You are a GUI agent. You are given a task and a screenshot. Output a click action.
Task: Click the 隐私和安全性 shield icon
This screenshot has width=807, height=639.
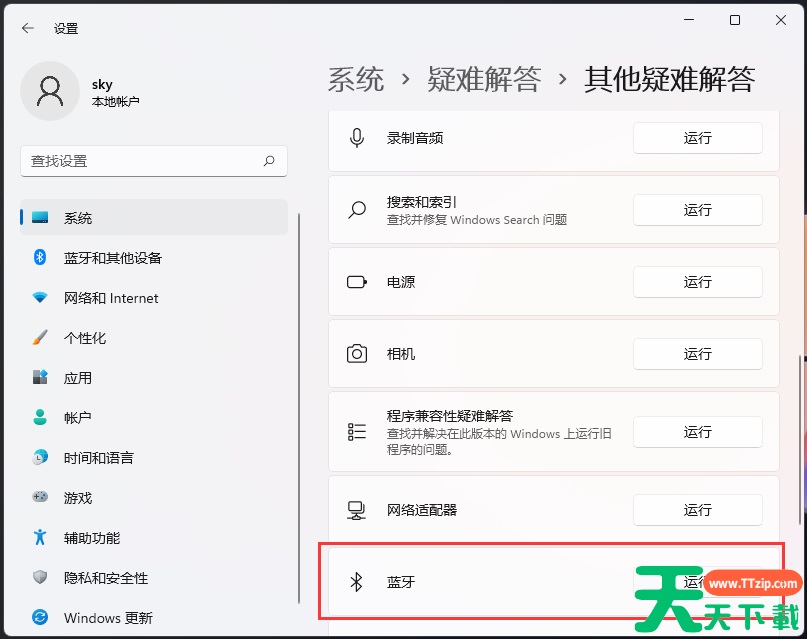tap(40, 578)
